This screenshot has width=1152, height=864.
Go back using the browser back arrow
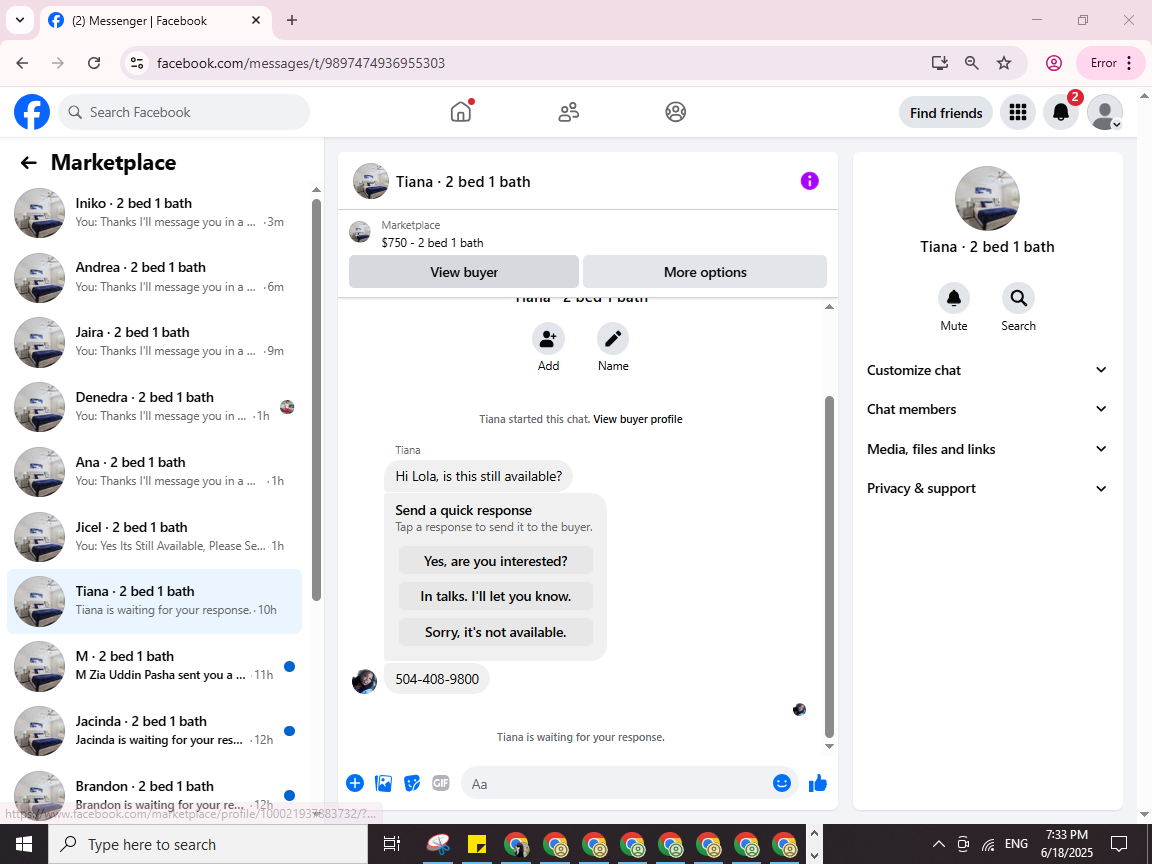22,63
